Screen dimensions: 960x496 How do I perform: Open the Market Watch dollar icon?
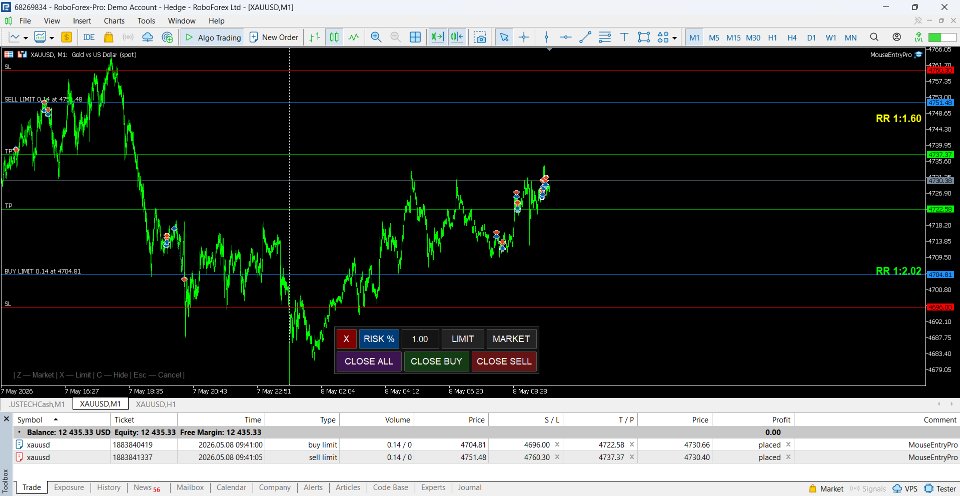(x=66, y=37)
